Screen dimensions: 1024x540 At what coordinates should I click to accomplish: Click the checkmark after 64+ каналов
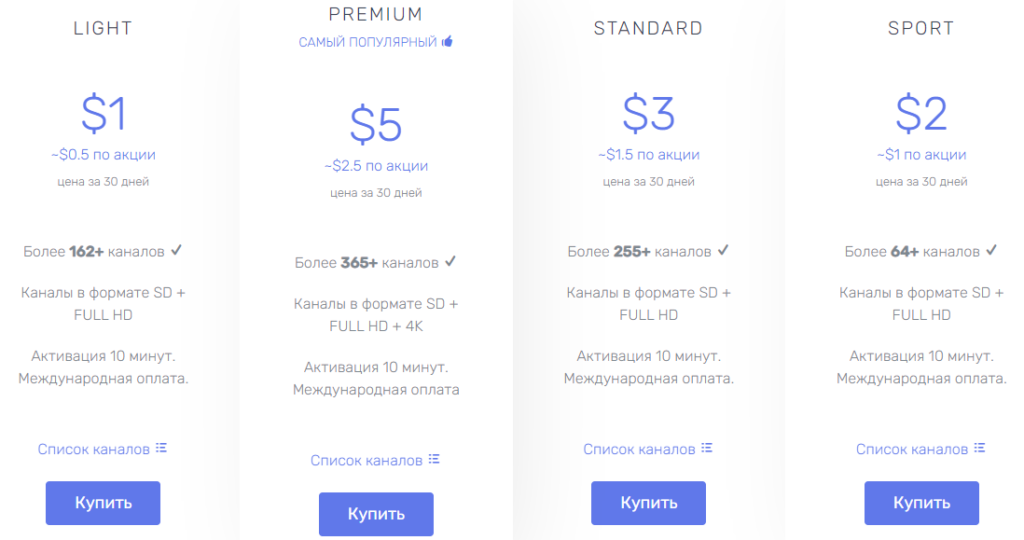[991, 250]
